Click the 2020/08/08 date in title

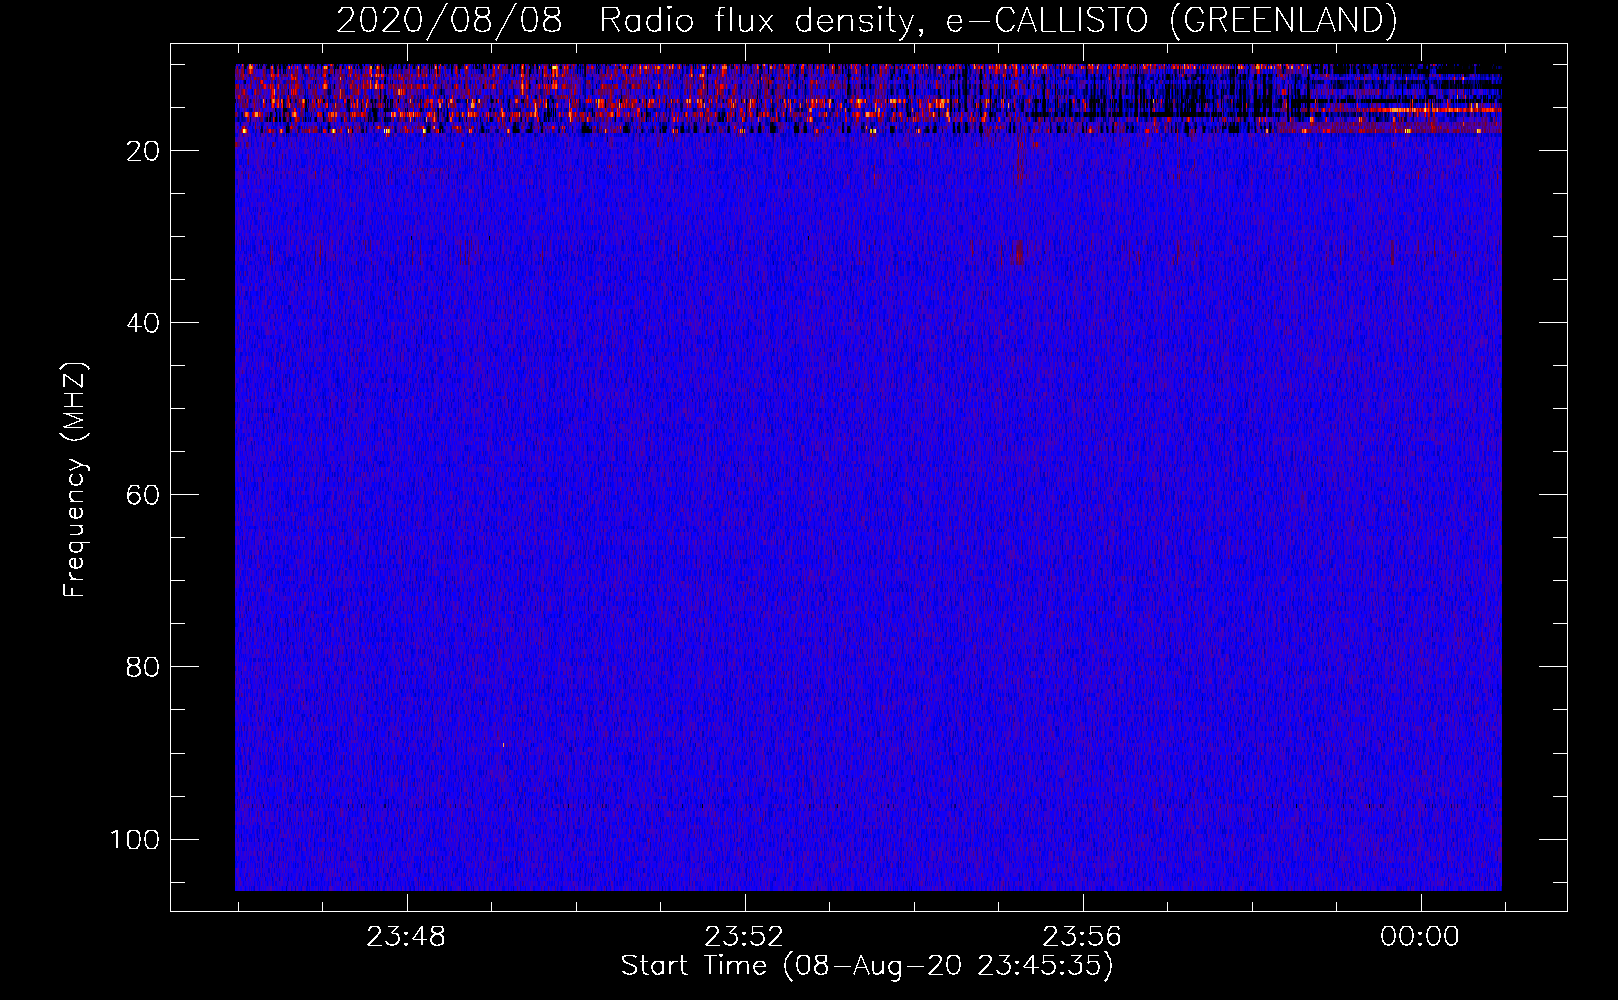coord(449,20)
